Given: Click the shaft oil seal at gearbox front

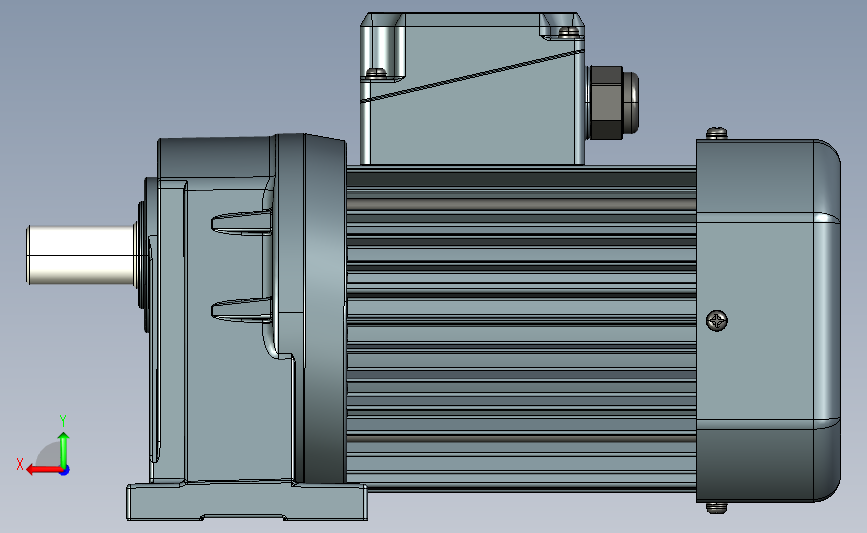Looking at the screenshot, I should [142, 255].
